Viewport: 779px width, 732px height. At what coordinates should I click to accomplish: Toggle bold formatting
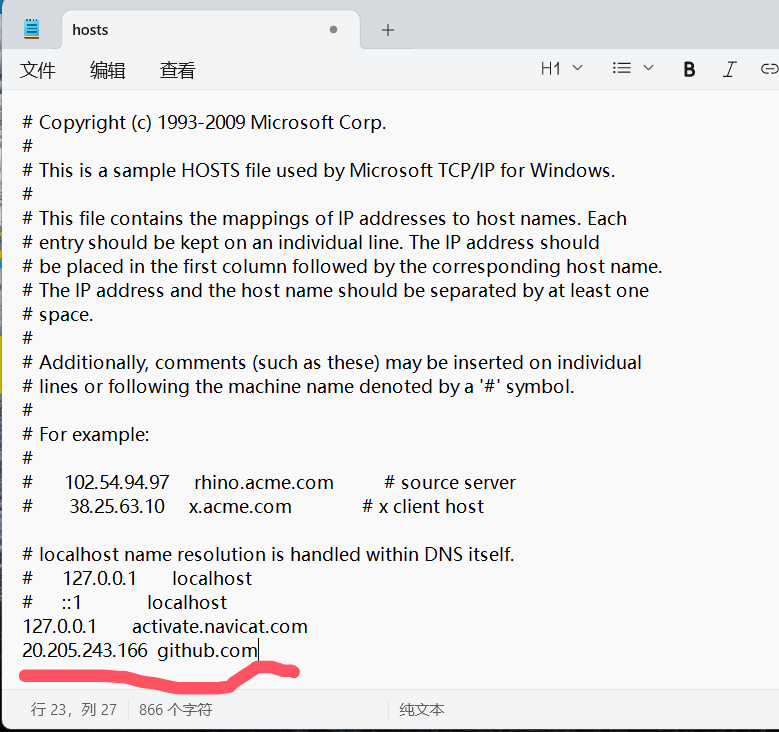(689, 69)
